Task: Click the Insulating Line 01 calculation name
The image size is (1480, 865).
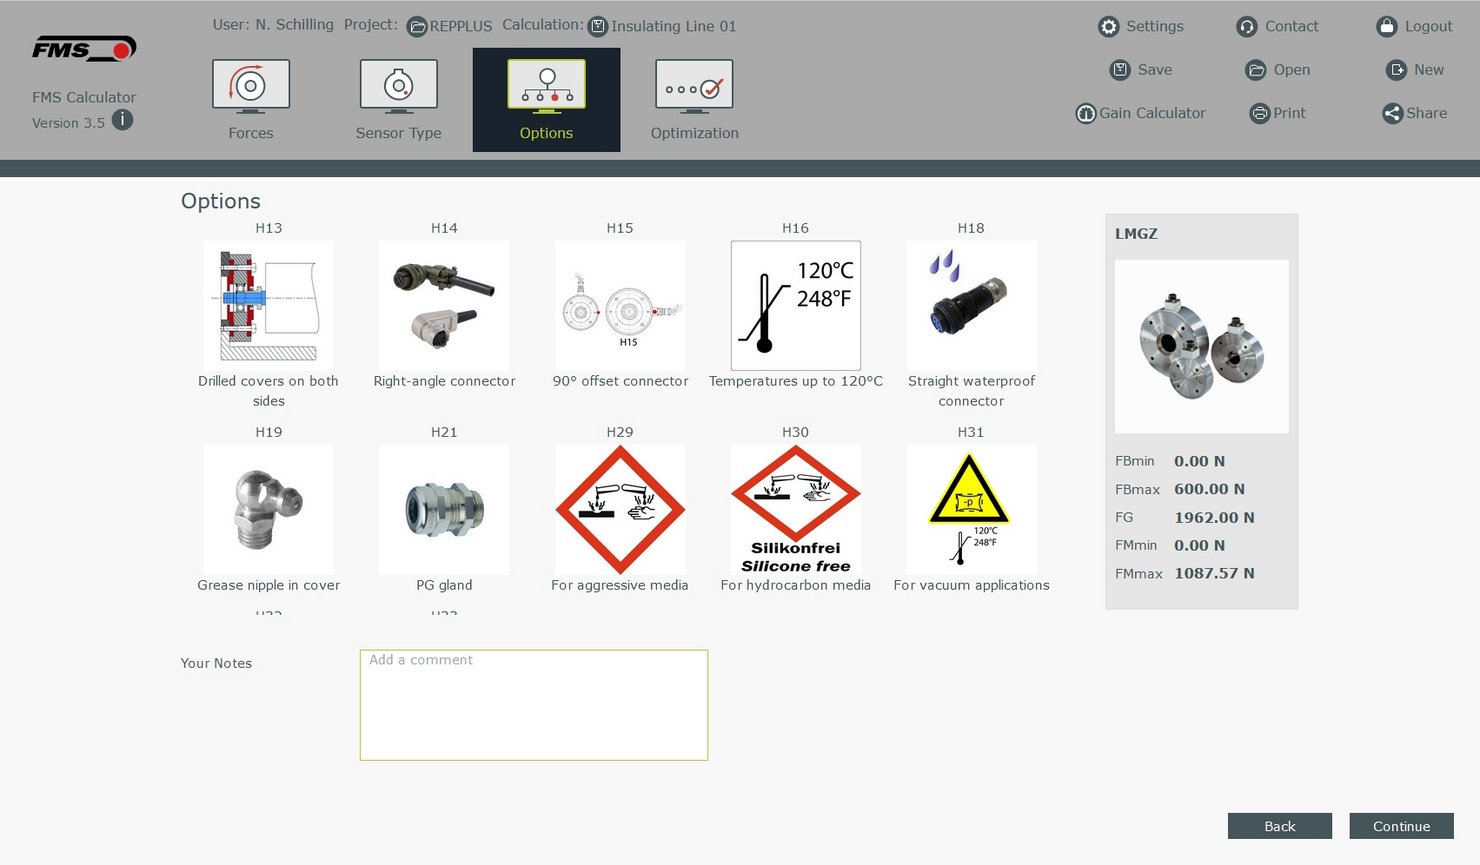Action: [674, 27]
